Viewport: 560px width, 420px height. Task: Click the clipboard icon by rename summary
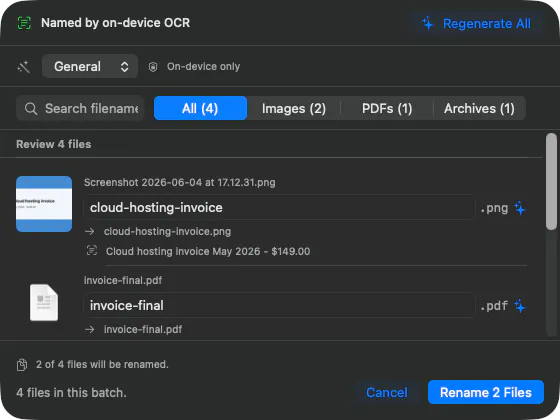coord(22,365)
